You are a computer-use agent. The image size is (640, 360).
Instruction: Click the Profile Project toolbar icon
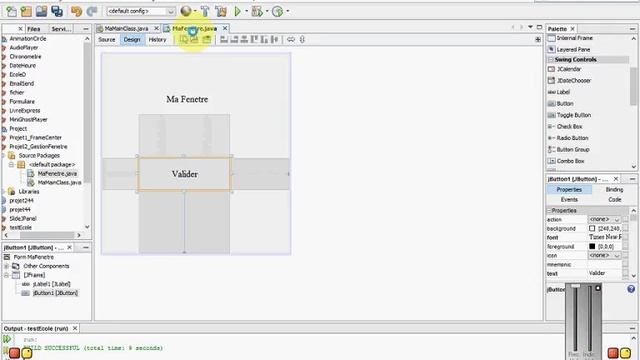(278, 11)
